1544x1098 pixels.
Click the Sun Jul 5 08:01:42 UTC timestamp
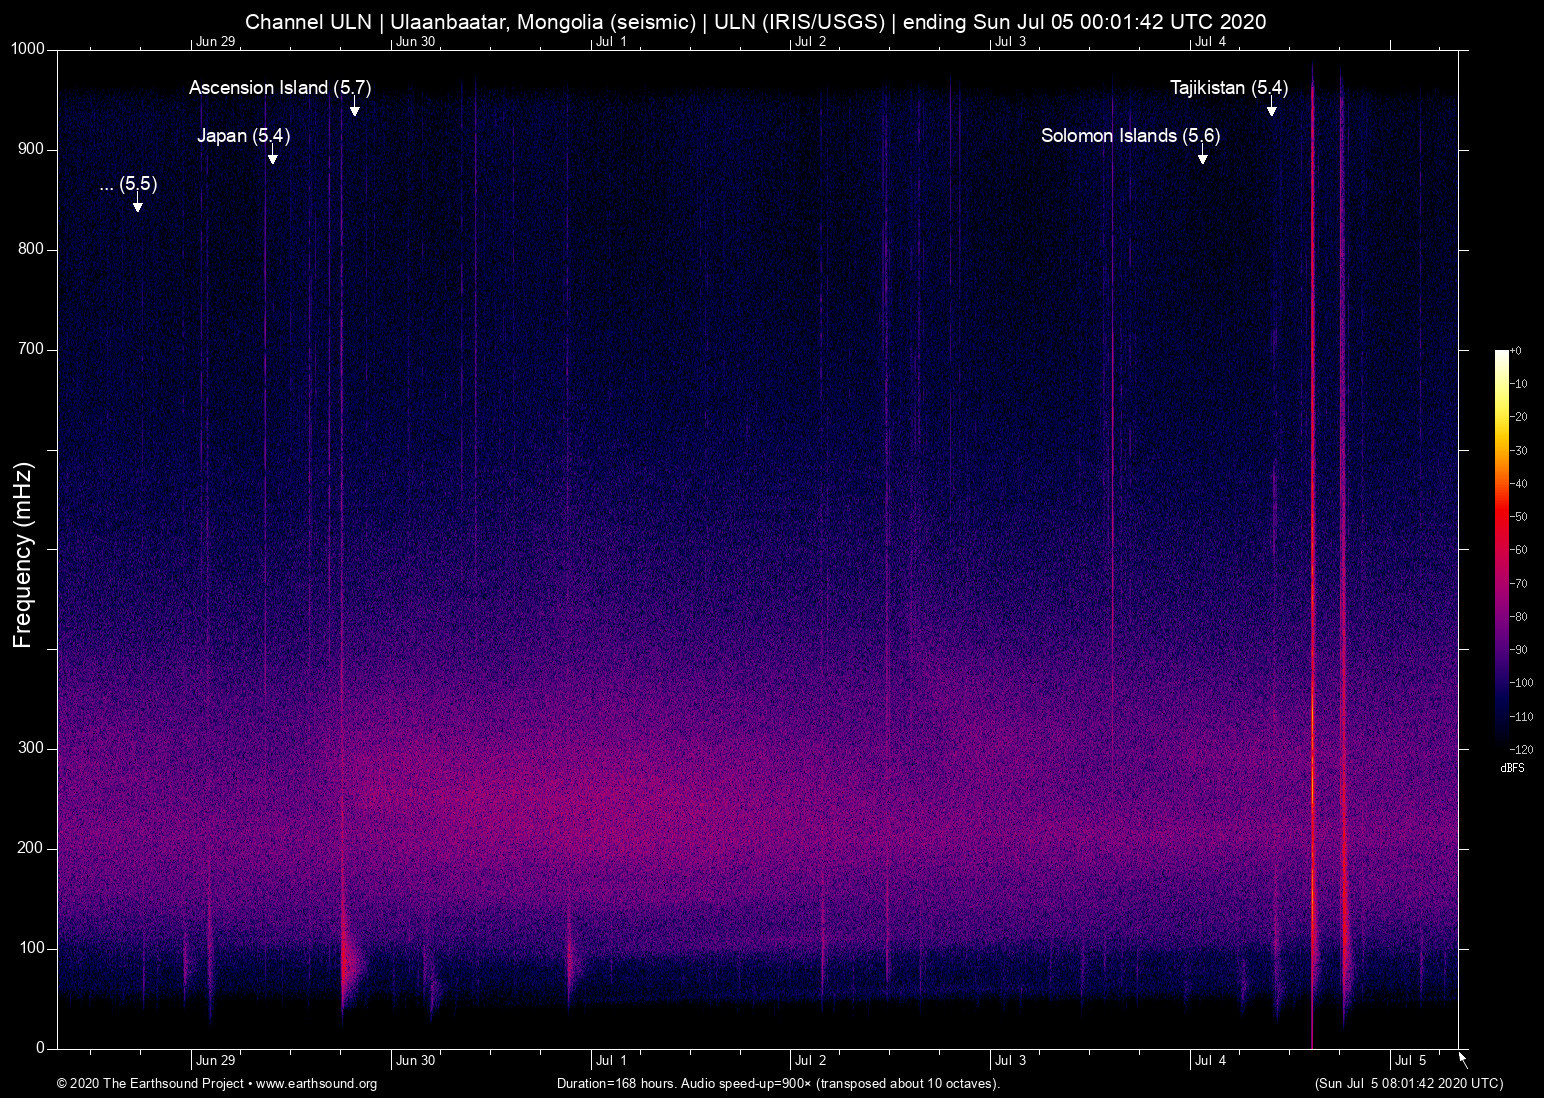click(x=1408, y=1084)
